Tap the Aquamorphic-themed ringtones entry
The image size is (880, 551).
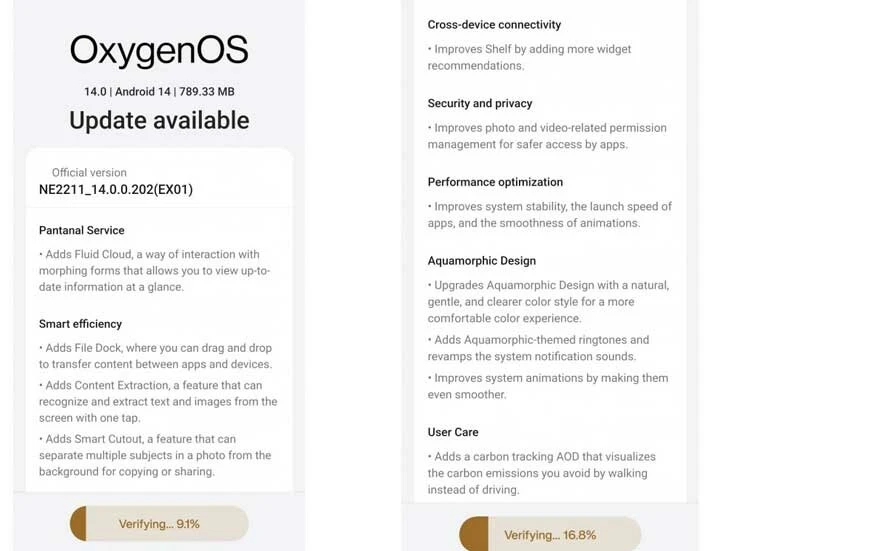[x=538, y=348]
